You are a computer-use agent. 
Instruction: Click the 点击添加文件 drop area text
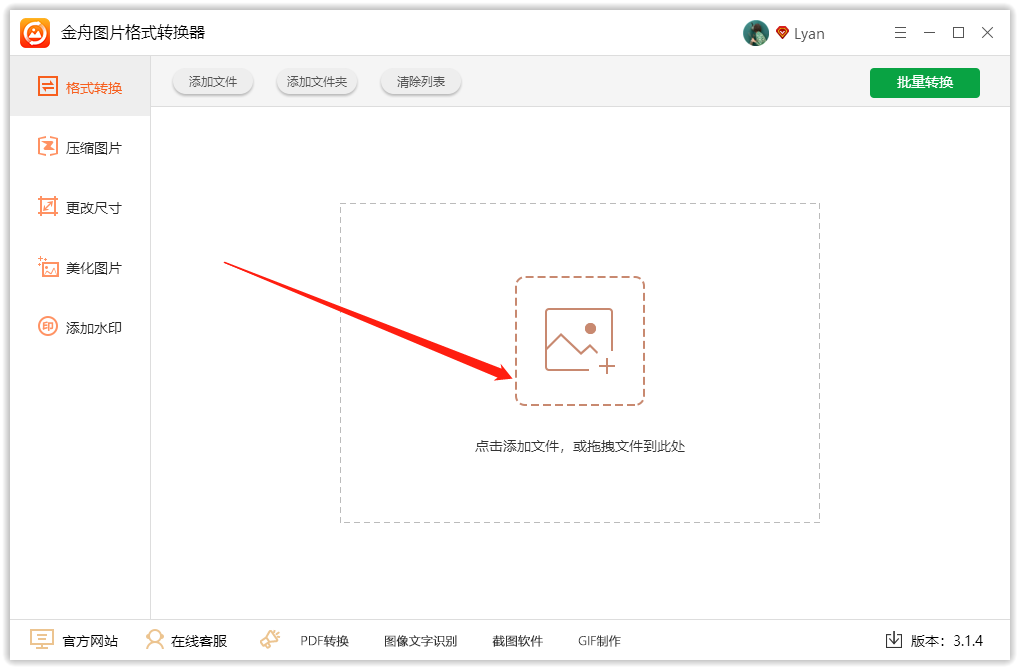[580, 446]
